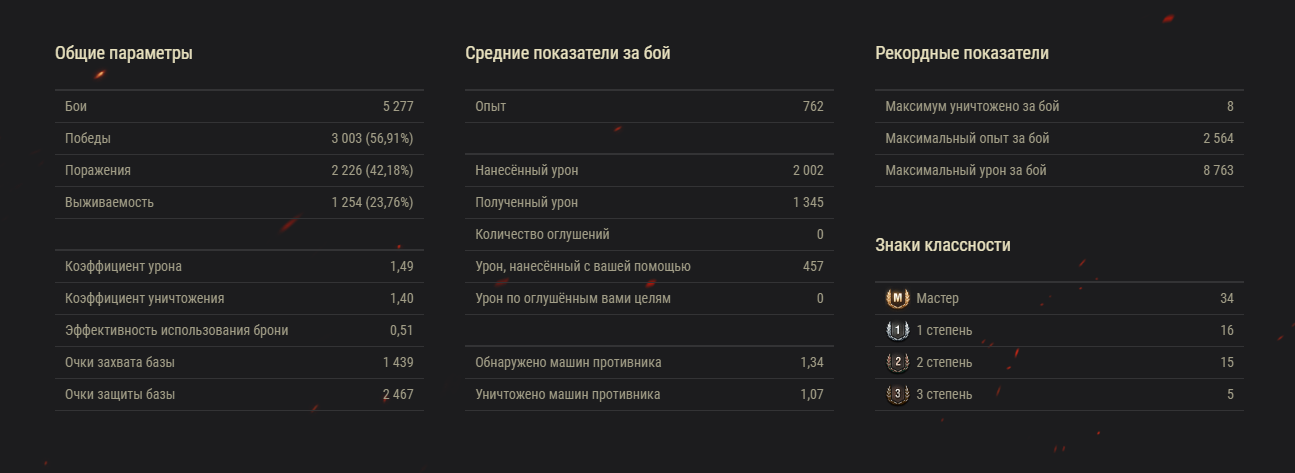Click Максимум уничтожено за бой row
The image size is (1295, 473).
(x=1059, y=106)
